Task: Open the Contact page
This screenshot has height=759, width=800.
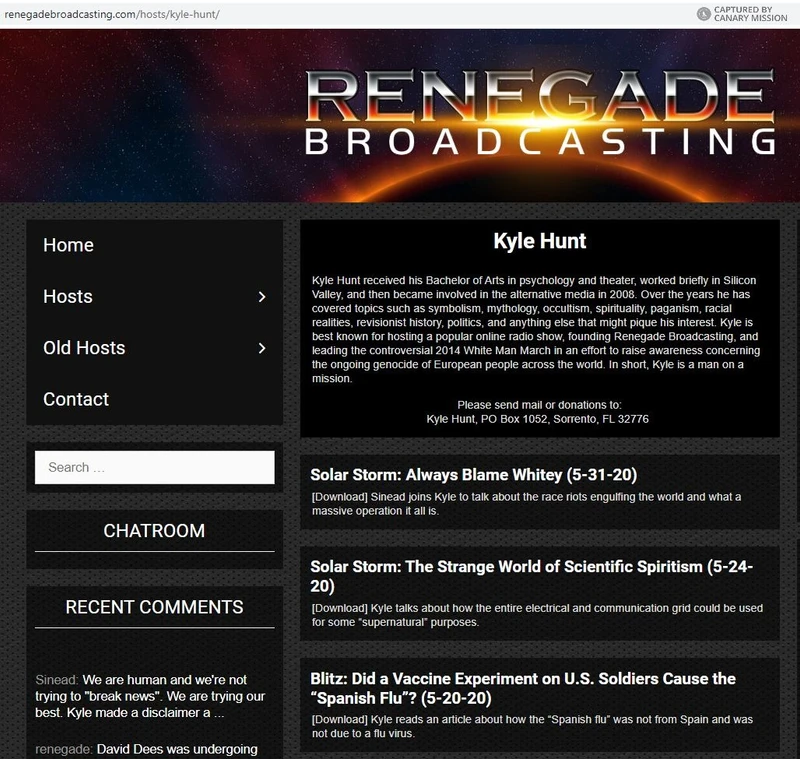Action: click(x=75, y=399)
